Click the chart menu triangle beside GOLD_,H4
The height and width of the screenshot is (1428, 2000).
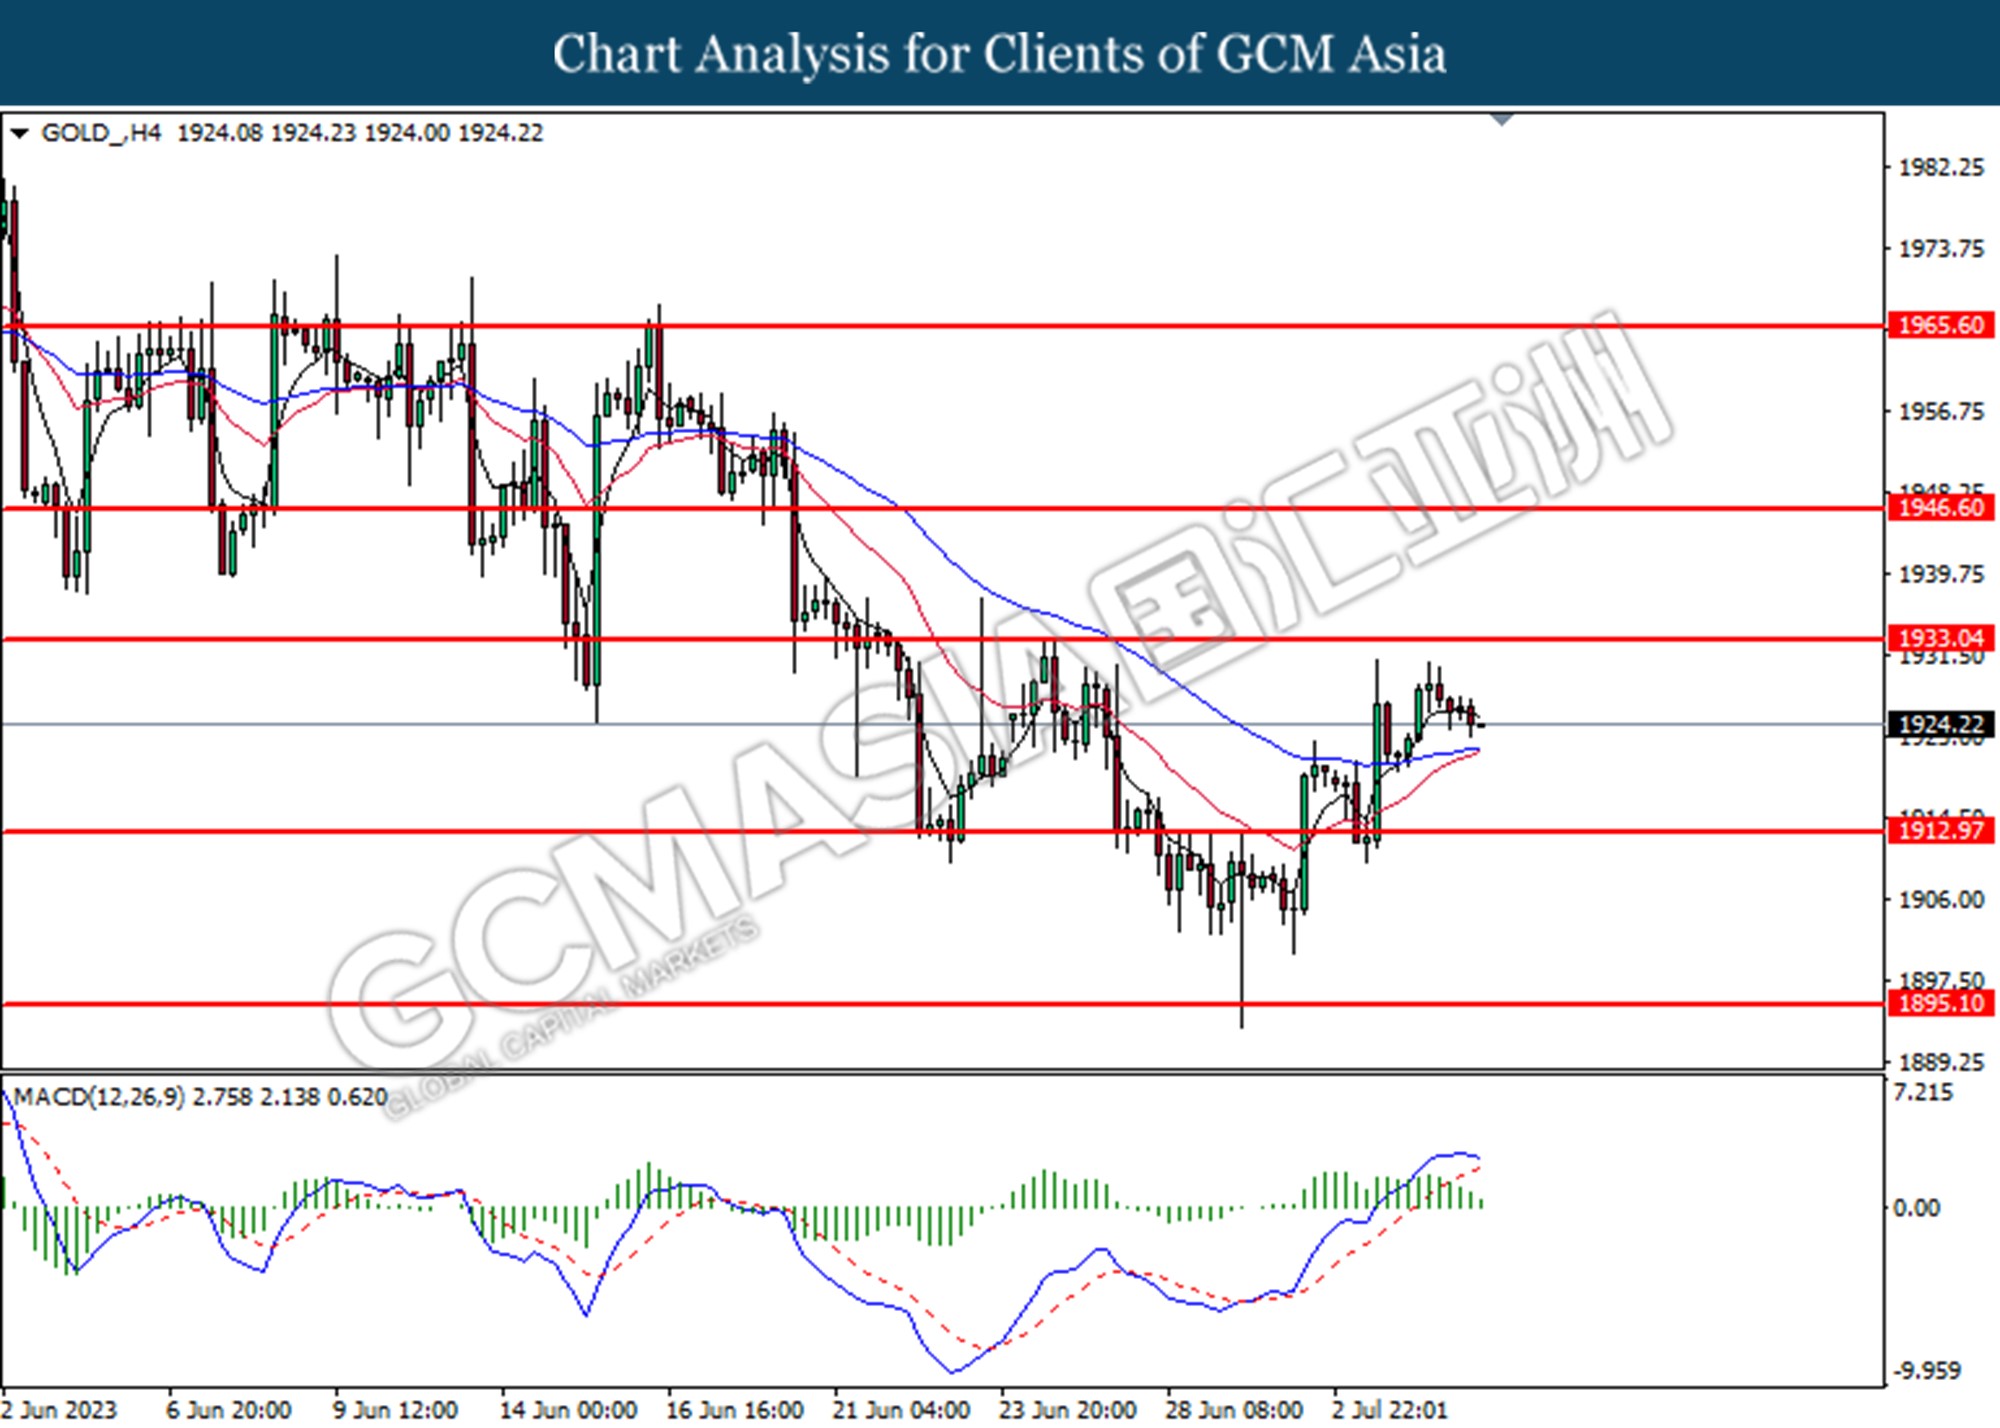pyautogui.click(x=18, y=133)
